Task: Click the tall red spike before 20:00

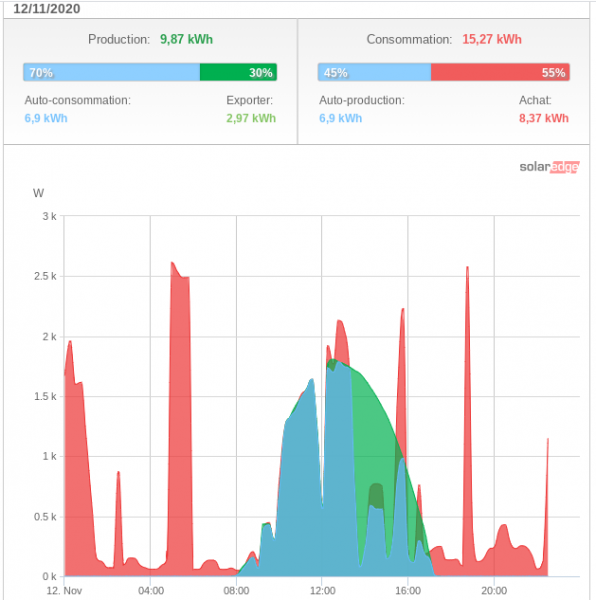Action: click(x=467, y=421)
